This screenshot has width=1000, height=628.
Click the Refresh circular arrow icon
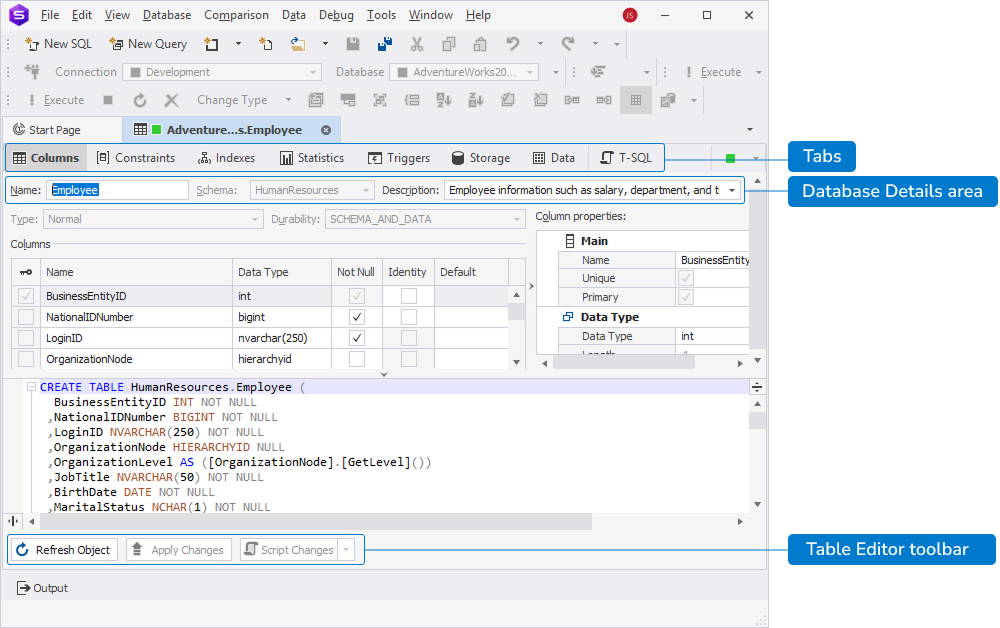140,100
